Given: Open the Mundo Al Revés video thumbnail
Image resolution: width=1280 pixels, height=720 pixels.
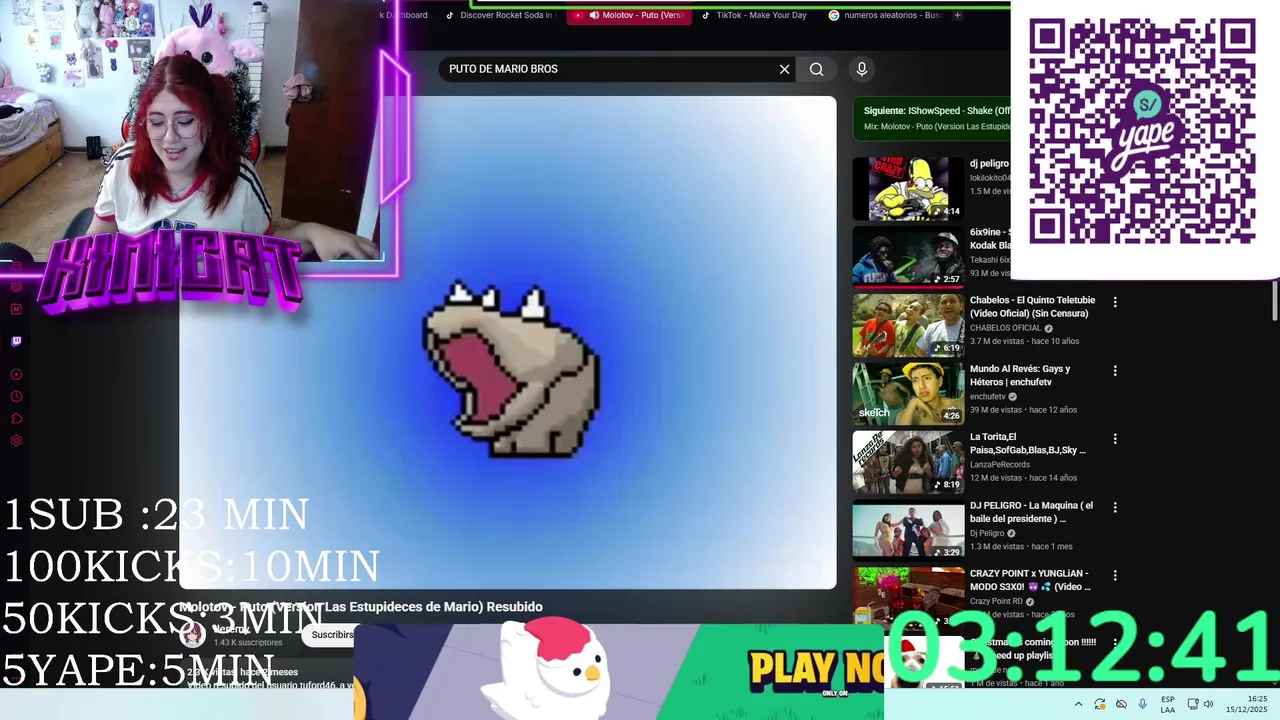Looking at the screenshot, I should click(908, 393).
